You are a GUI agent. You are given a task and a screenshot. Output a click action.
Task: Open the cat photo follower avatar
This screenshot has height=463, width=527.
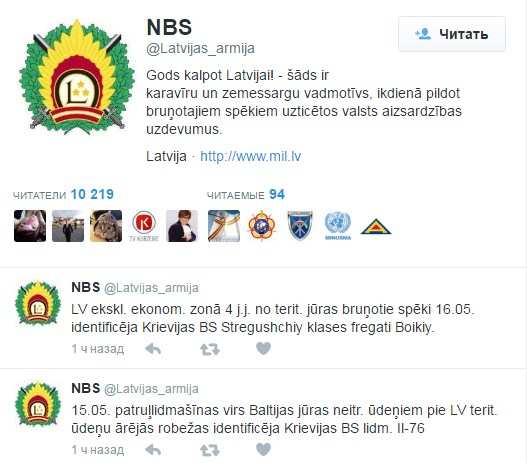coord(106,226)
